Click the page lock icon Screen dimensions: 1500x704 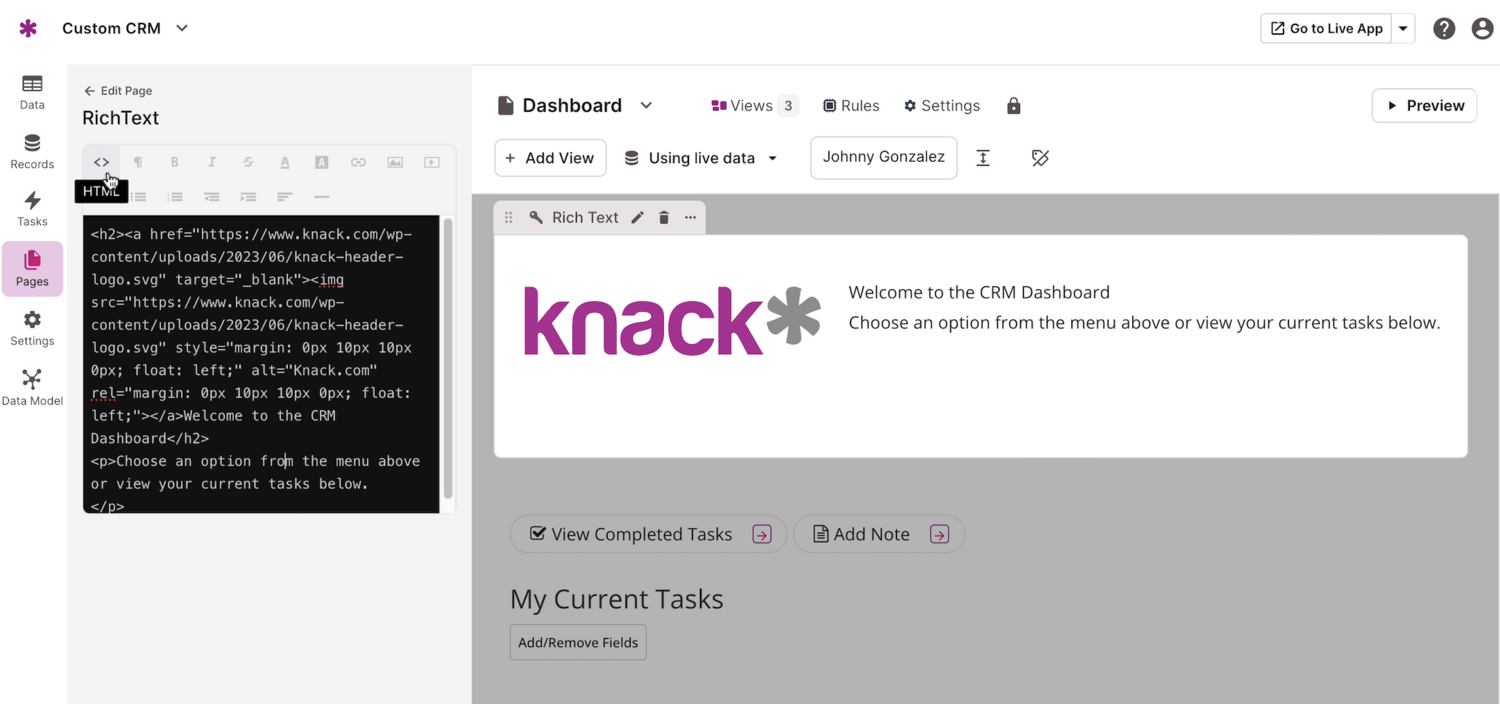coord(1014,106)
